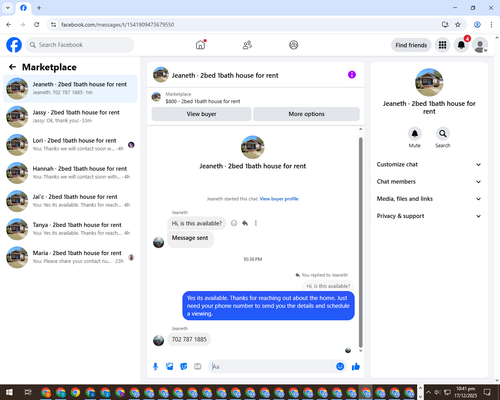This screenshot has height=400, width=500.
Task: Click the voice clip microphone icon
Action: click(155, 367)
